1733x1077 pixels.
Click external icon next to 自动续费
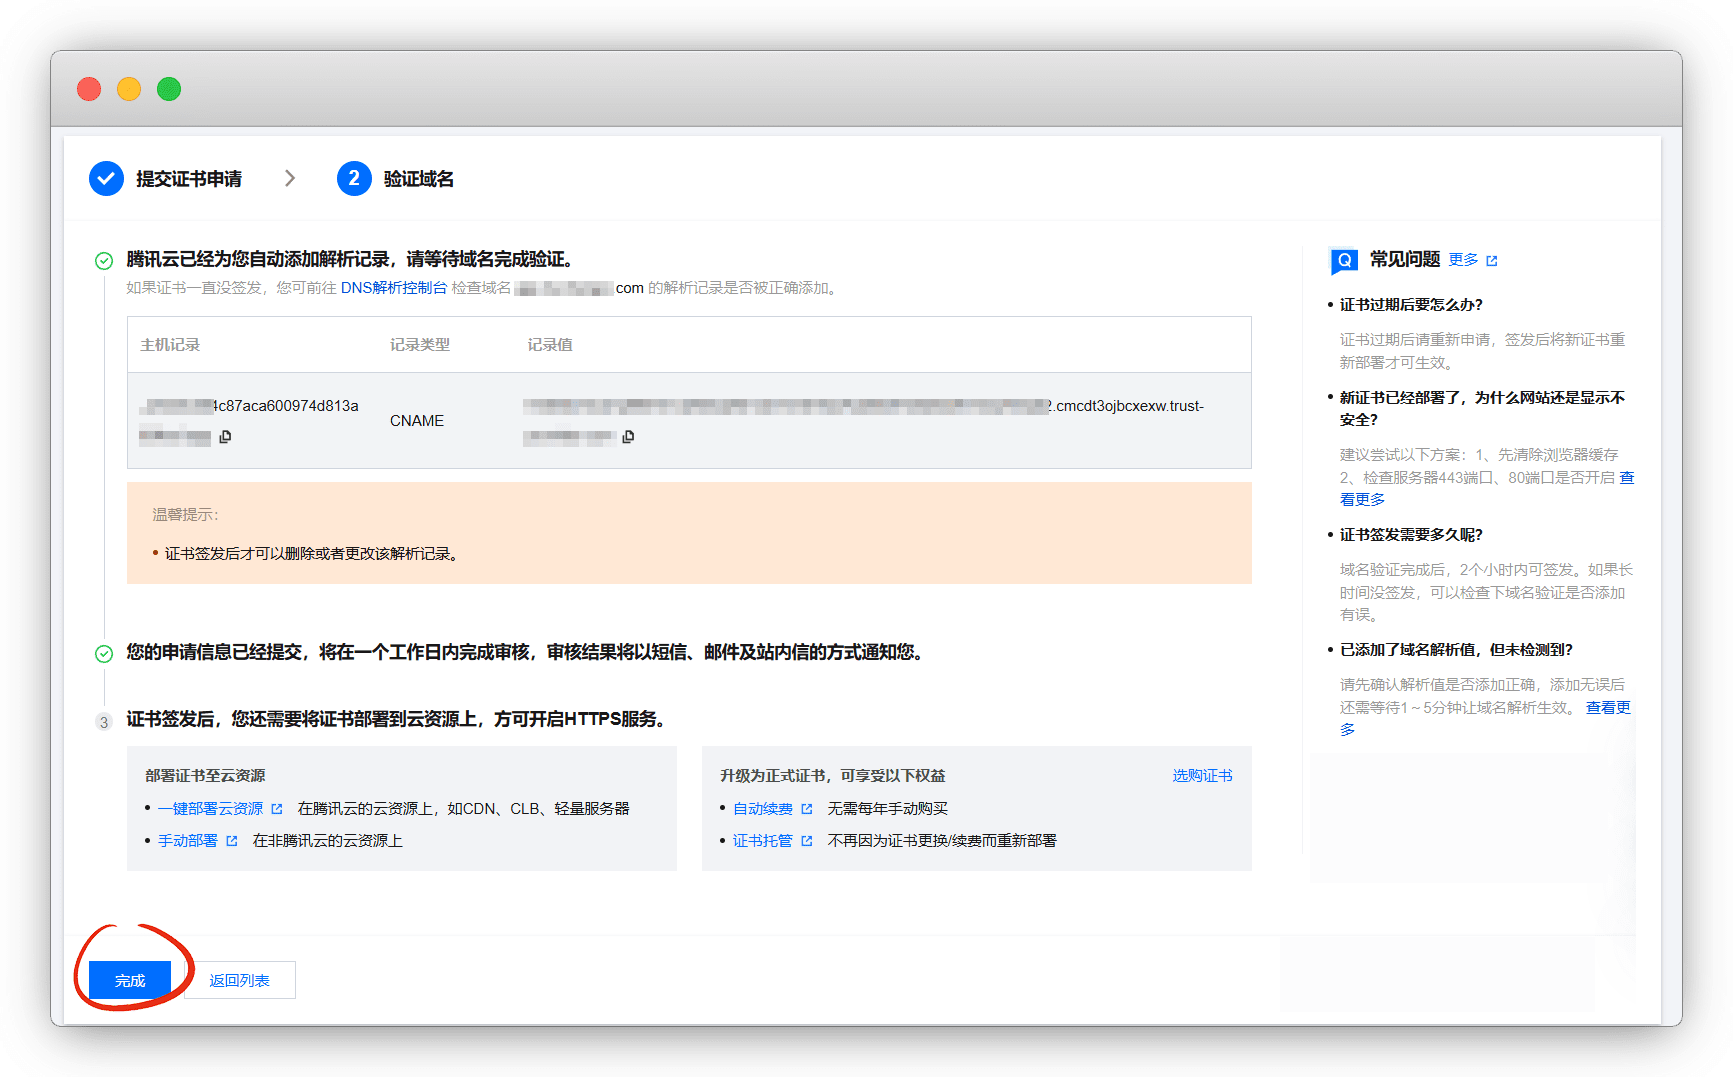pos(807,809)
